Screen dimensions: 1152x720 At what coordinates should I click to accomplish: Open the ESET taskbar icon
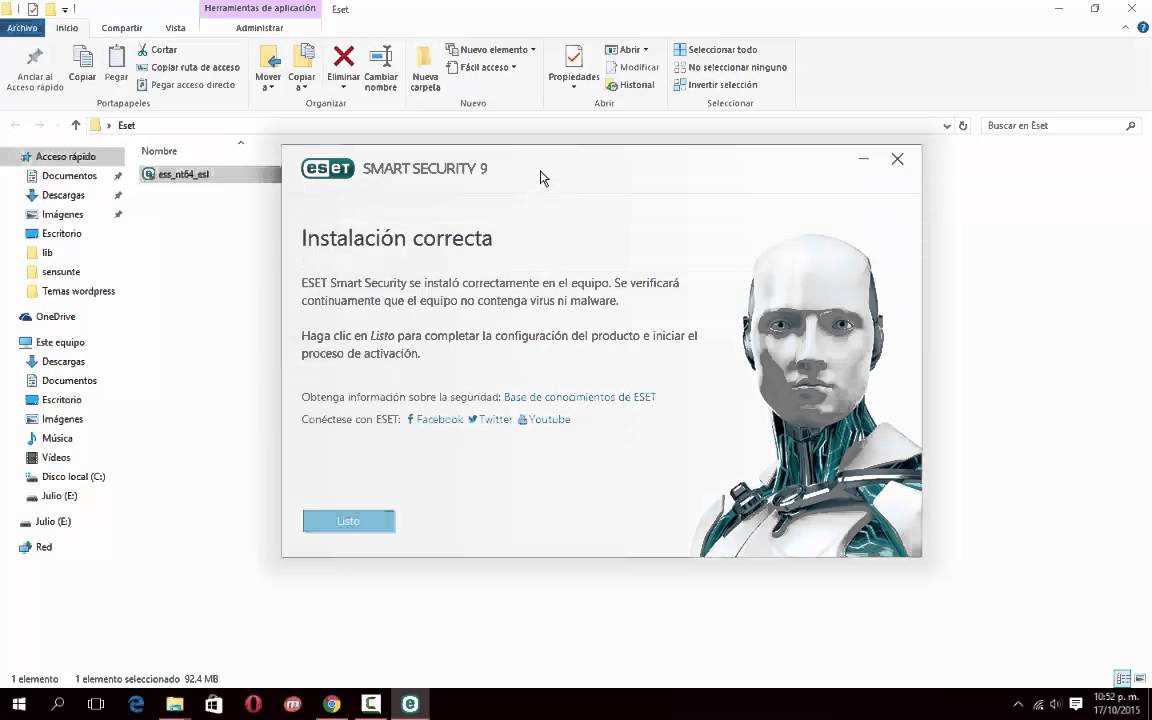click(x=410, y=704)
